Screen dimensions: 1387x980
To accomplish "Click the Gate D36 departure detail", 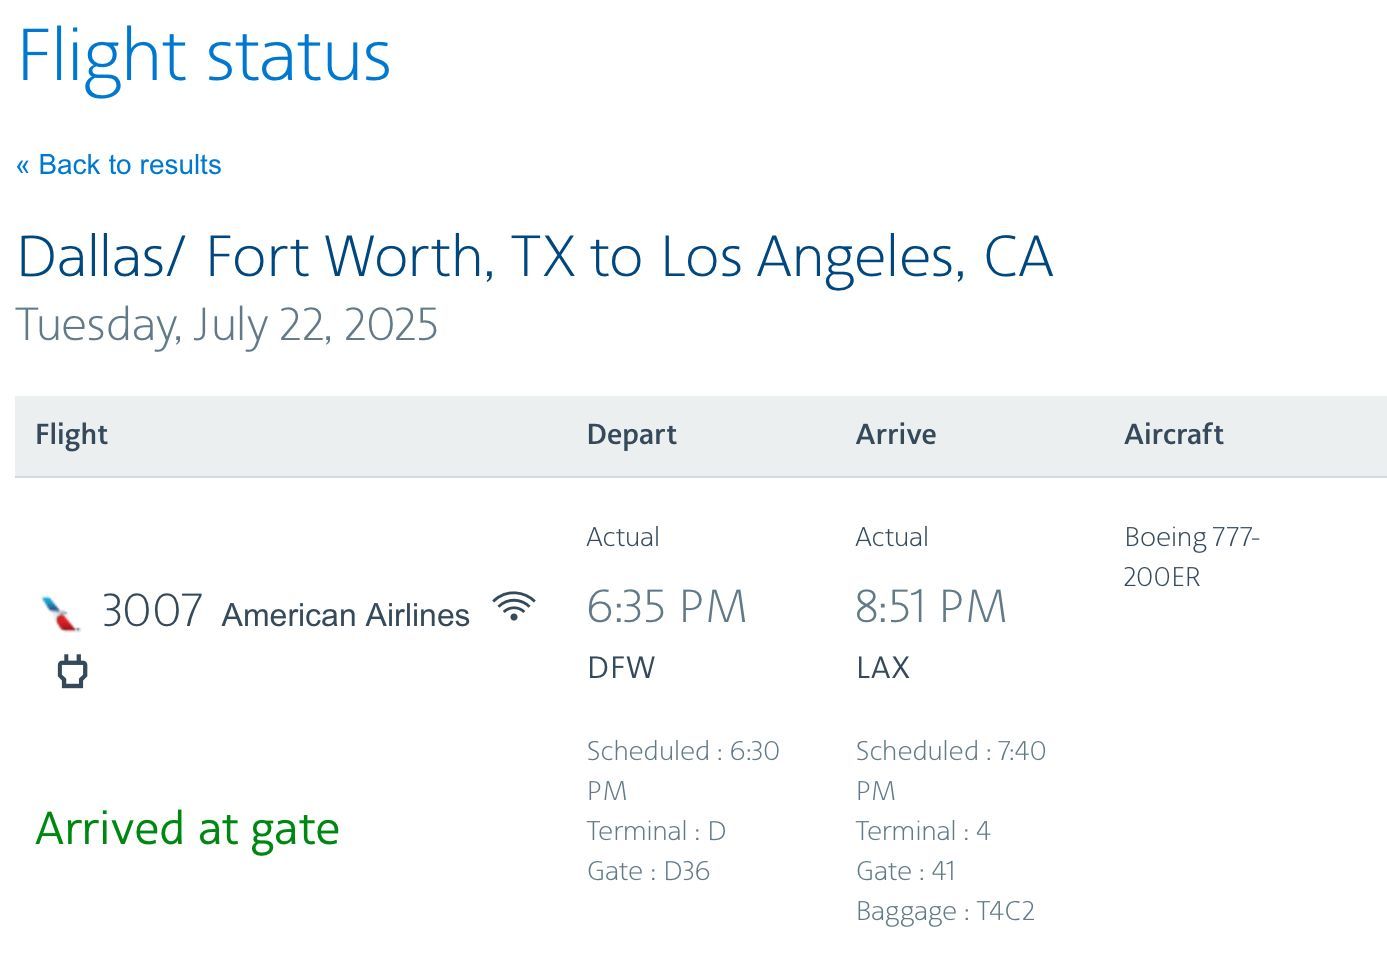I will [648, 871].
